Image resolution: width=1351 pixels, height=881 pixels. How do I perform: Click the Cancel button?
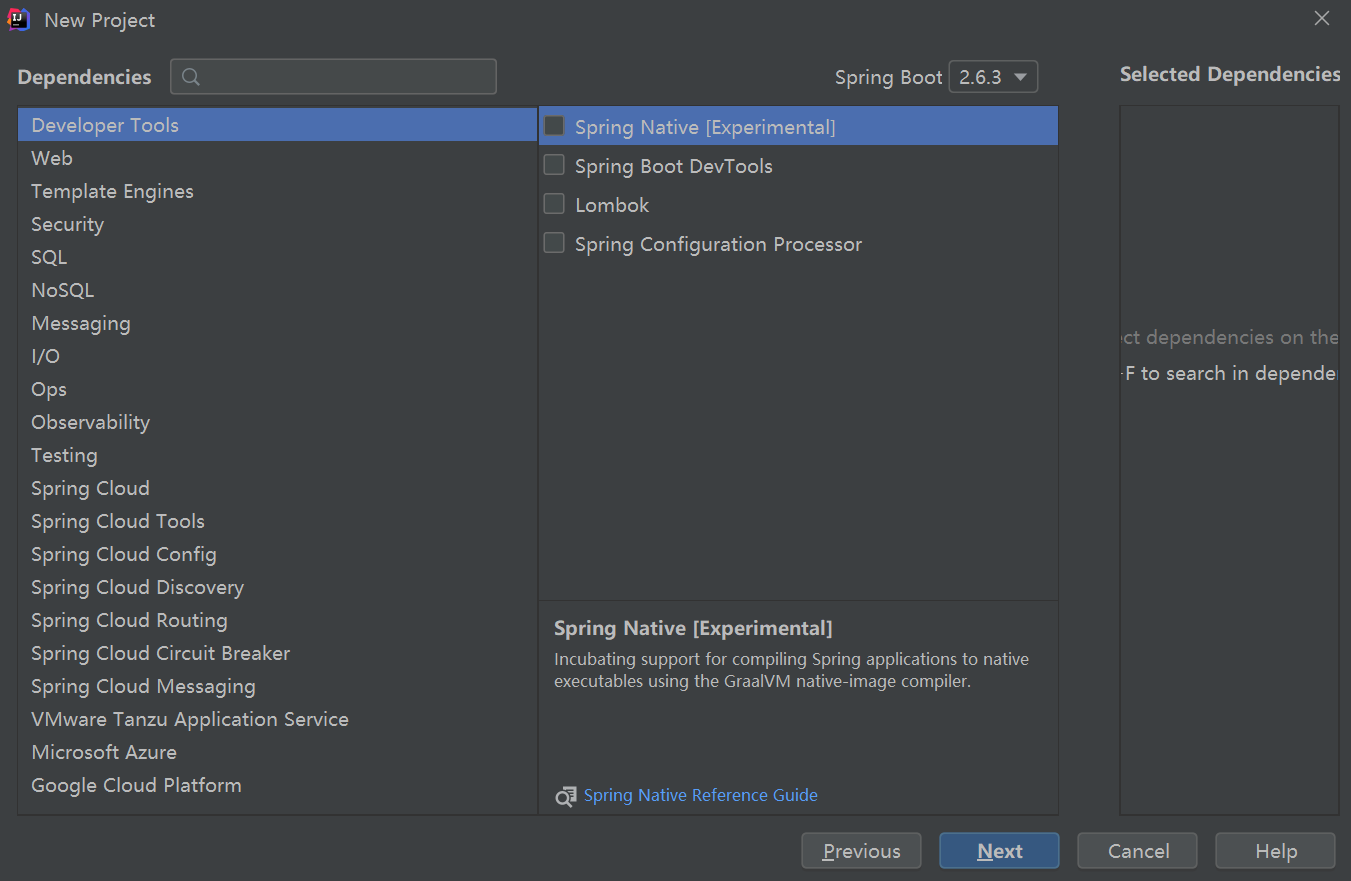click(1138, 851)
